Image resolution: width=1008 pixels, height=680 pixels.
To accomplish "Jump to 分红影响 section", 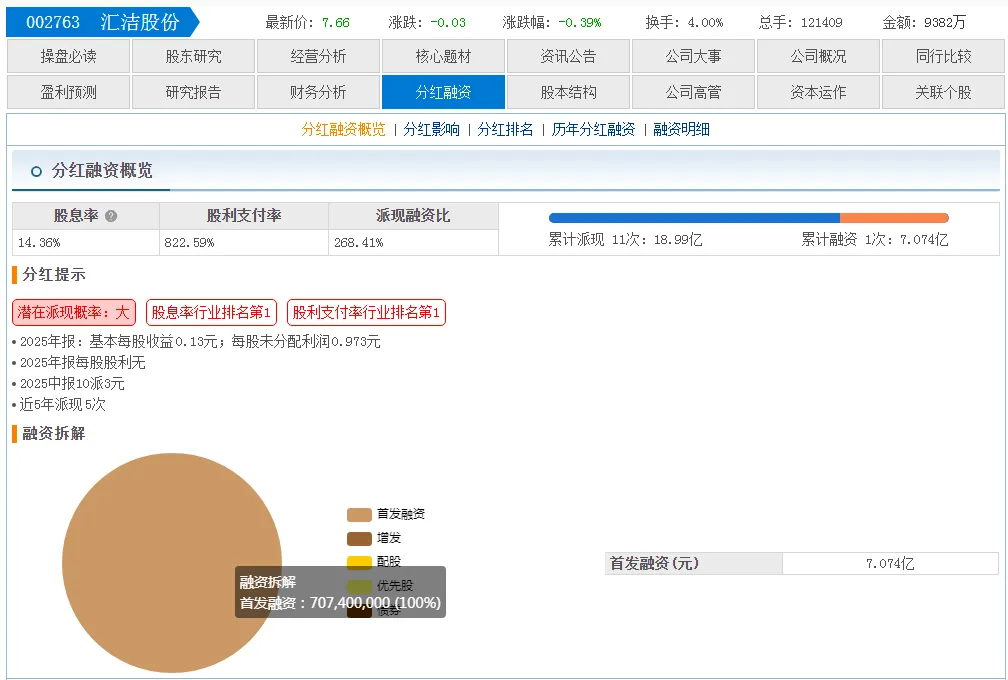I will (x=431, y=129).
